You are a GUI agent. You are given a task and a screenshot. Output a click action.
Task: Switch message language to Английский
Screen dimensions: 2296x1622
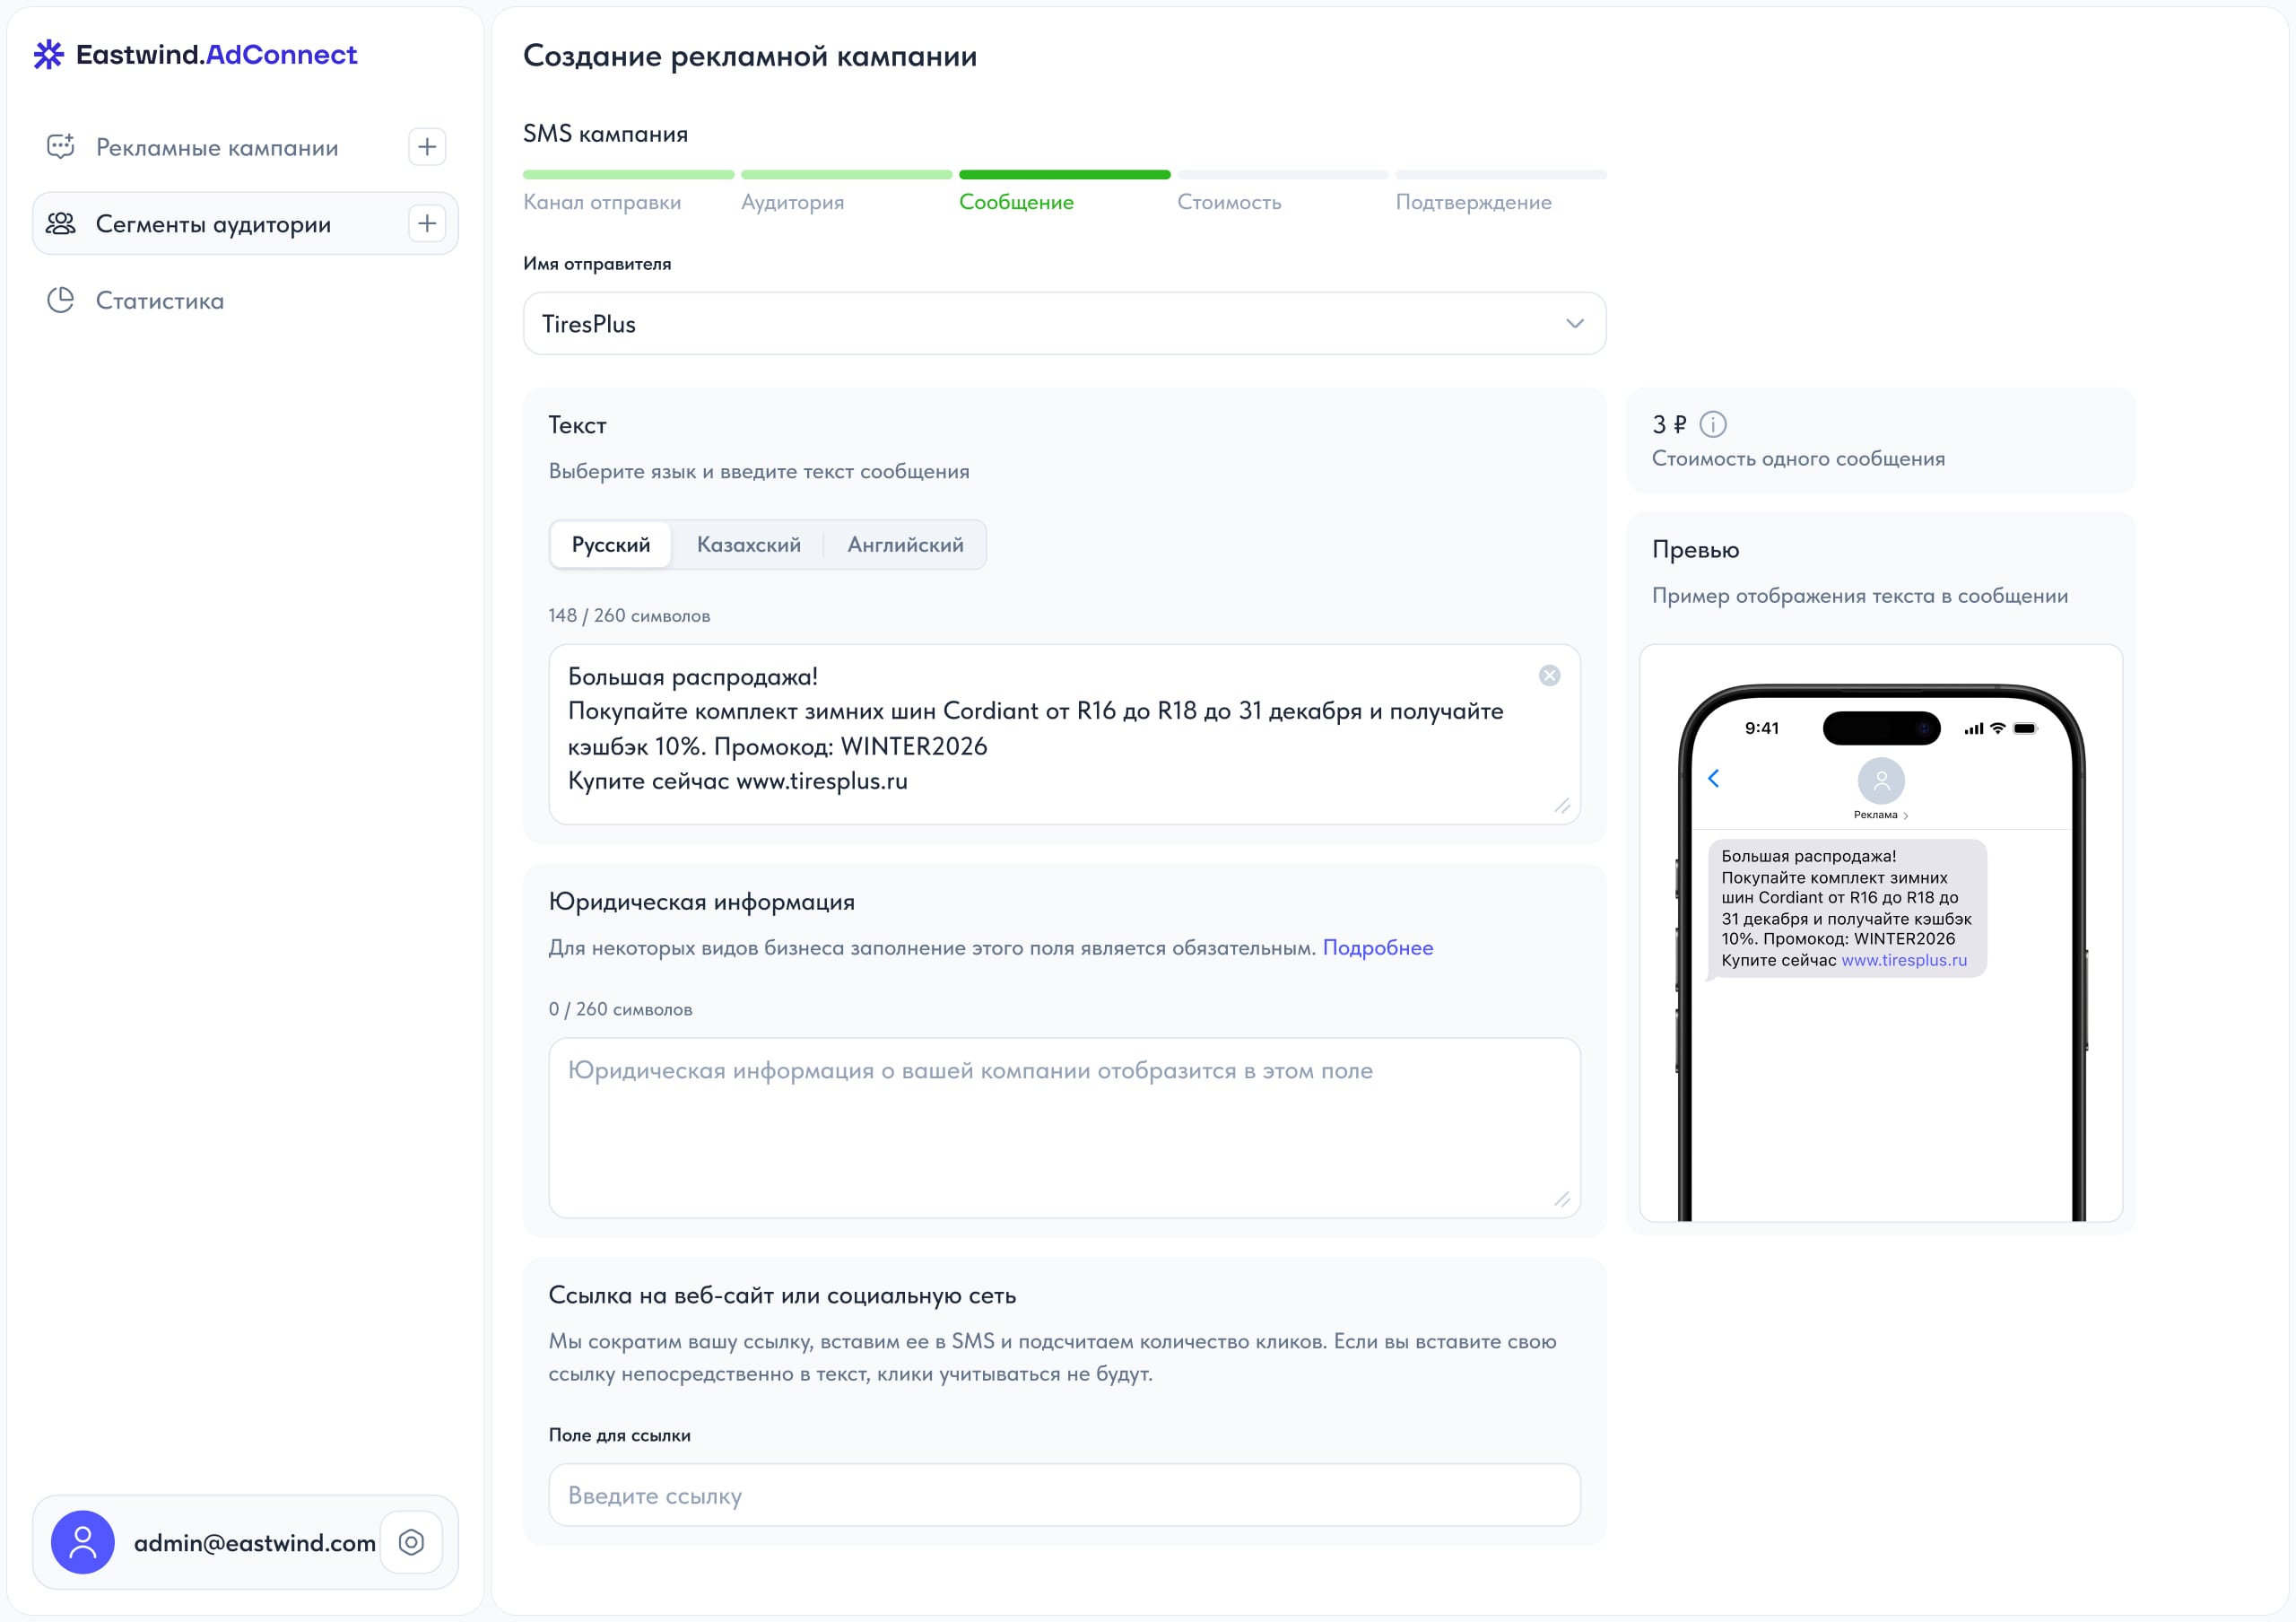tap(905, 545)
